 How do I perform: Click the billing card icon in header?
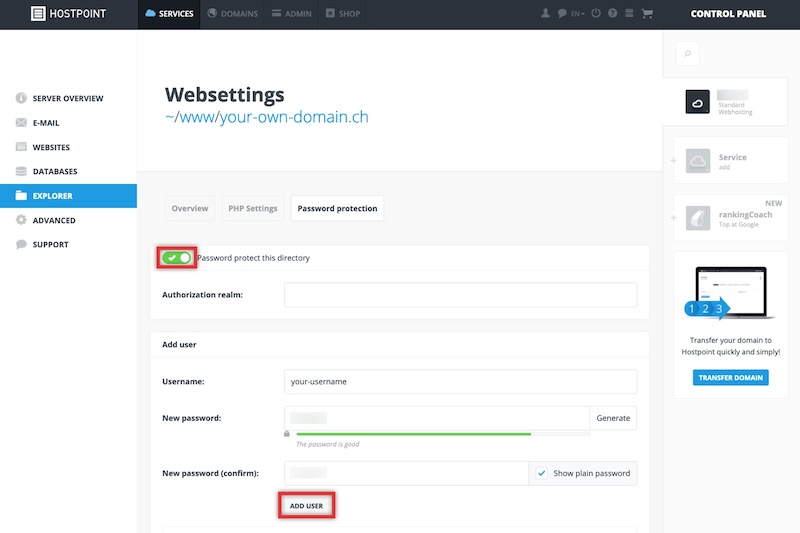(629, 13)
